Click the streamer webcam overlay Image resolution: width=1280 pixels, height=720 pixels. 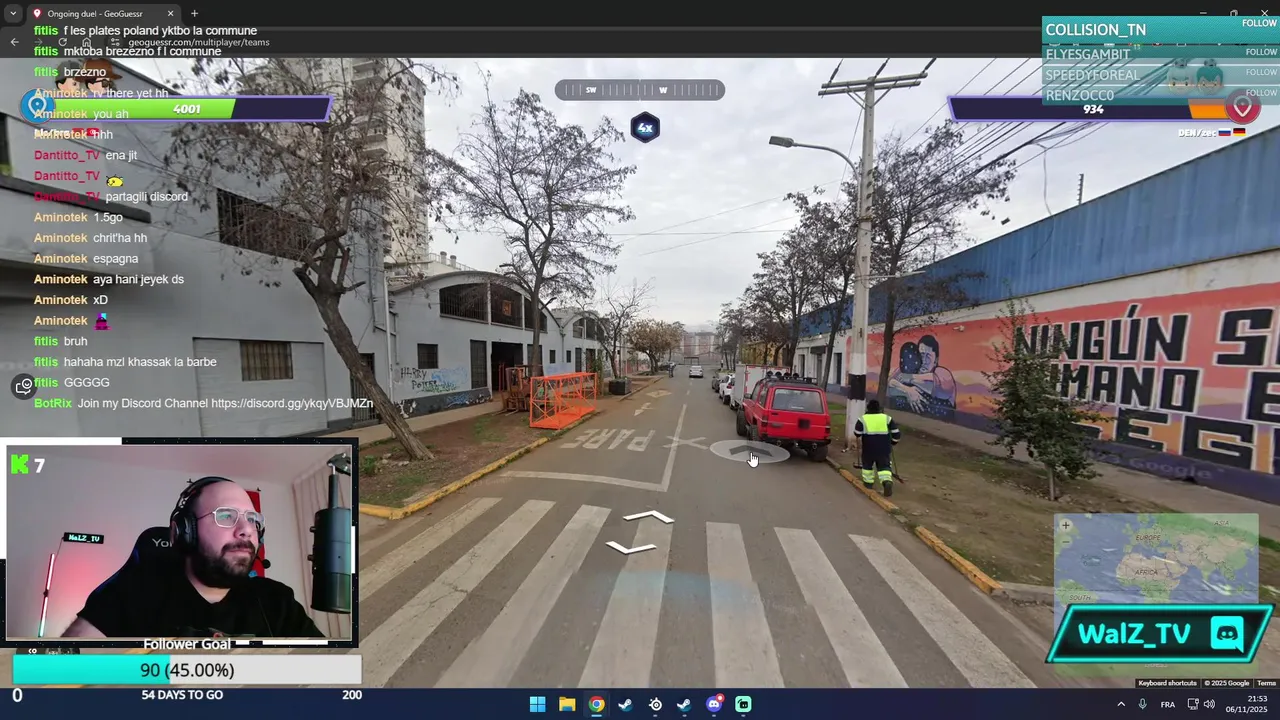tap(181, 541)
